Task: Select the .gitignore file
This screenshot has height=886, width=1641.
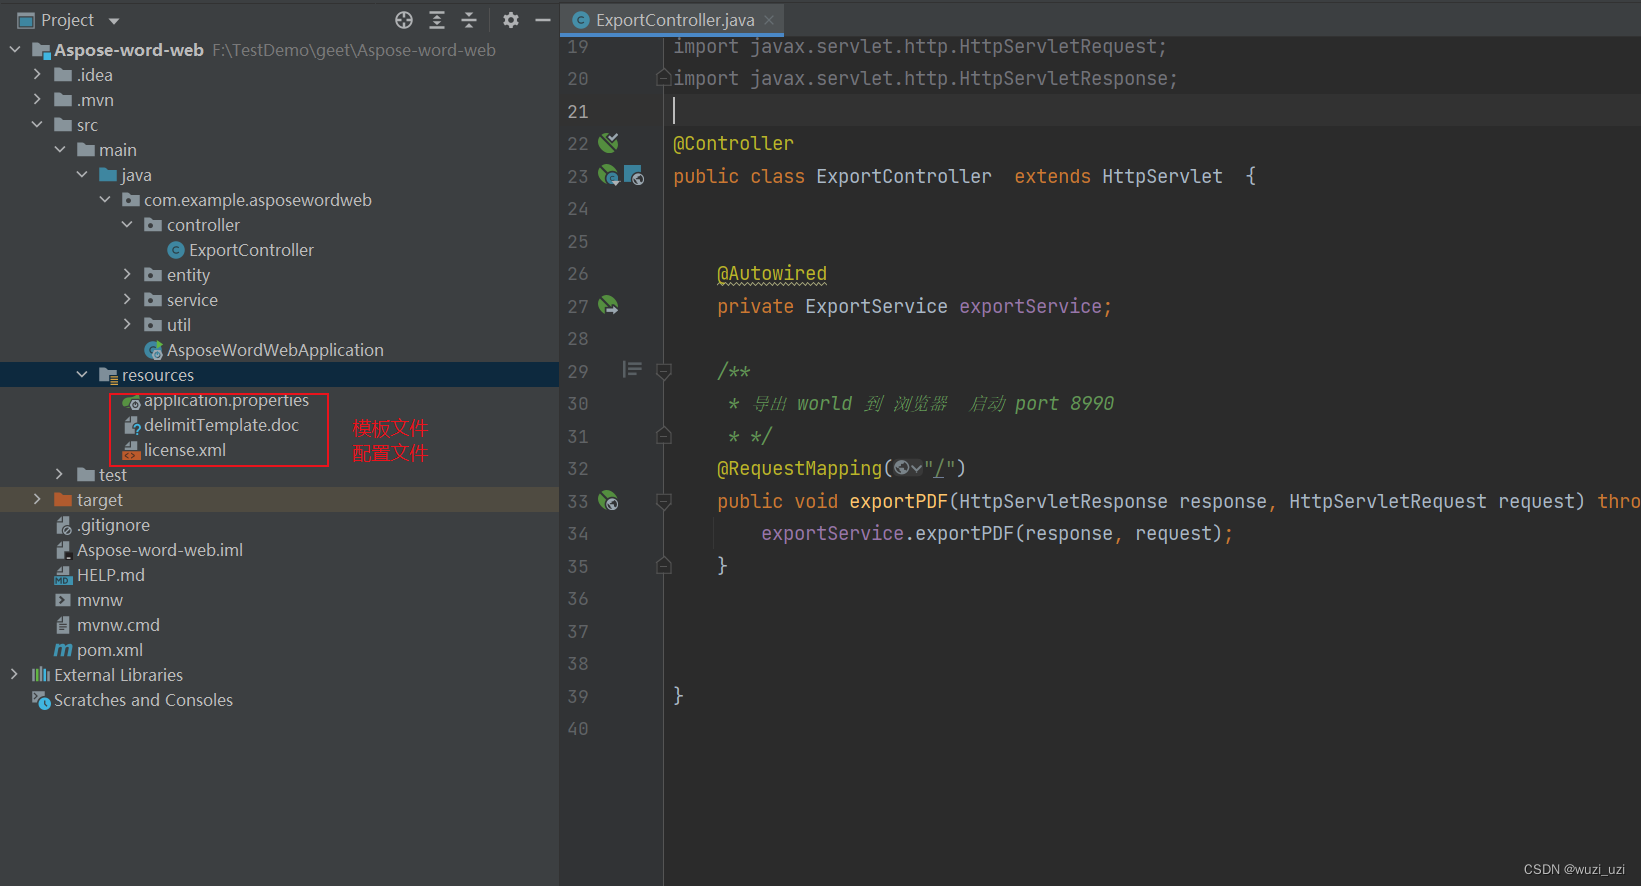Action: [x=113, y=525]
